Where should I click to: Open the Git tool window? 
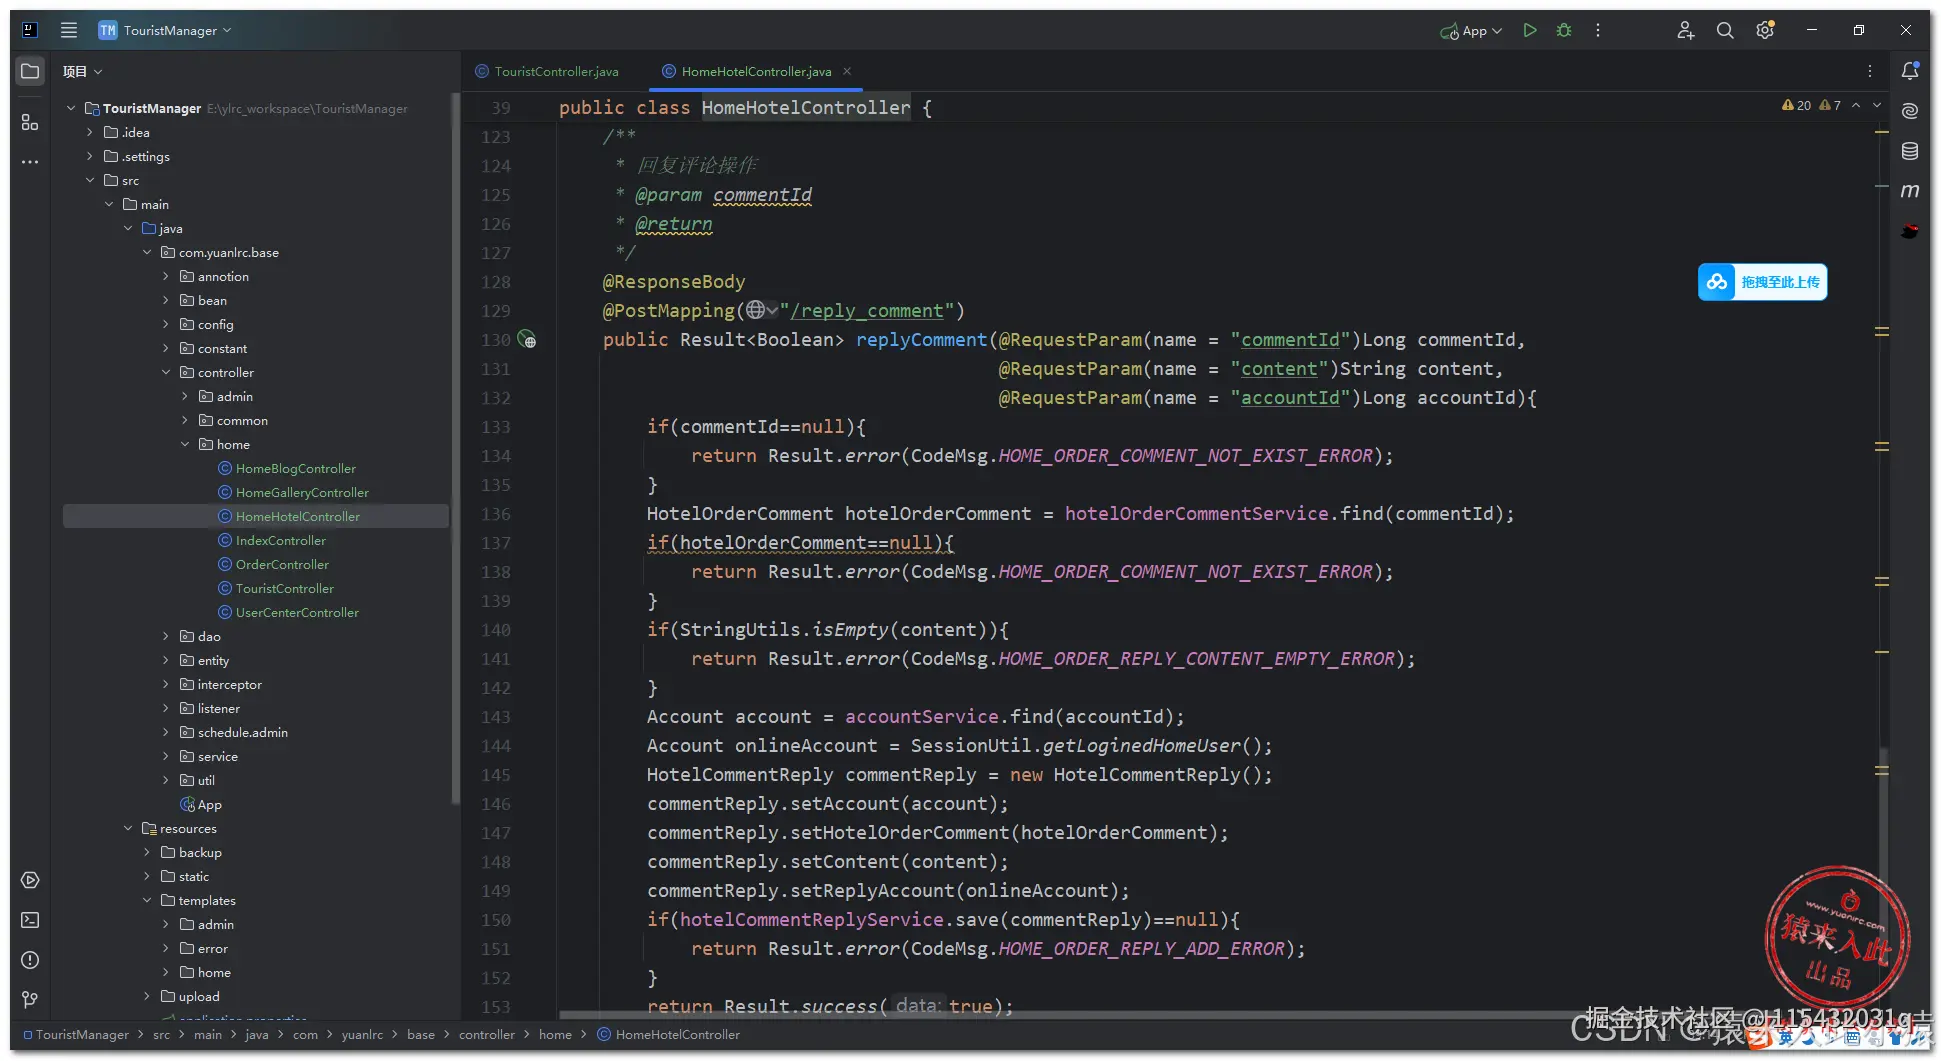tap(30, 1000)
